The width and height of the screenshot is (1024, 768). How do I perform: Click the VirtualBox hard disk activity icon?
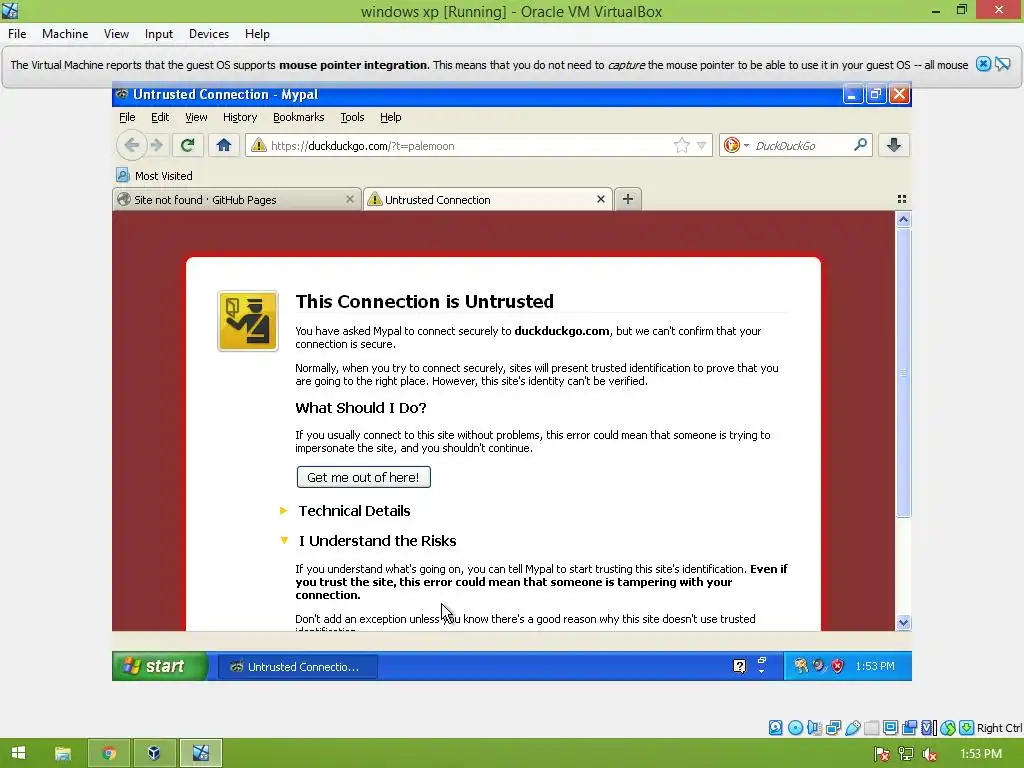(775, 728)
